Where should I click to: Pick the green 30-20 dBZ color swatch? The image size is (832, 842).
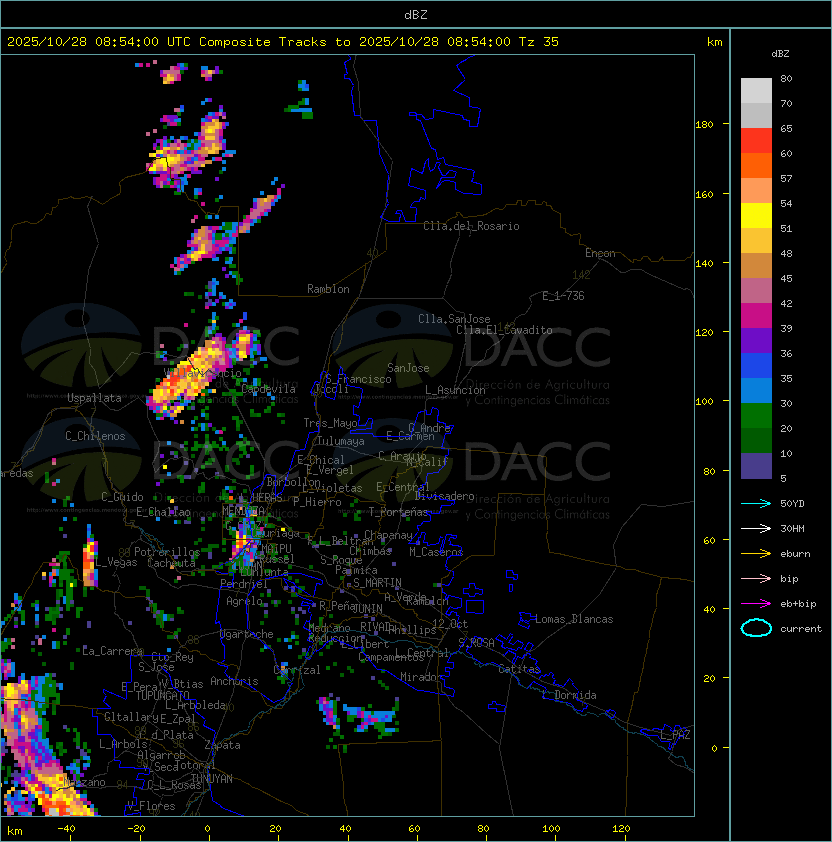coord(756,416)
